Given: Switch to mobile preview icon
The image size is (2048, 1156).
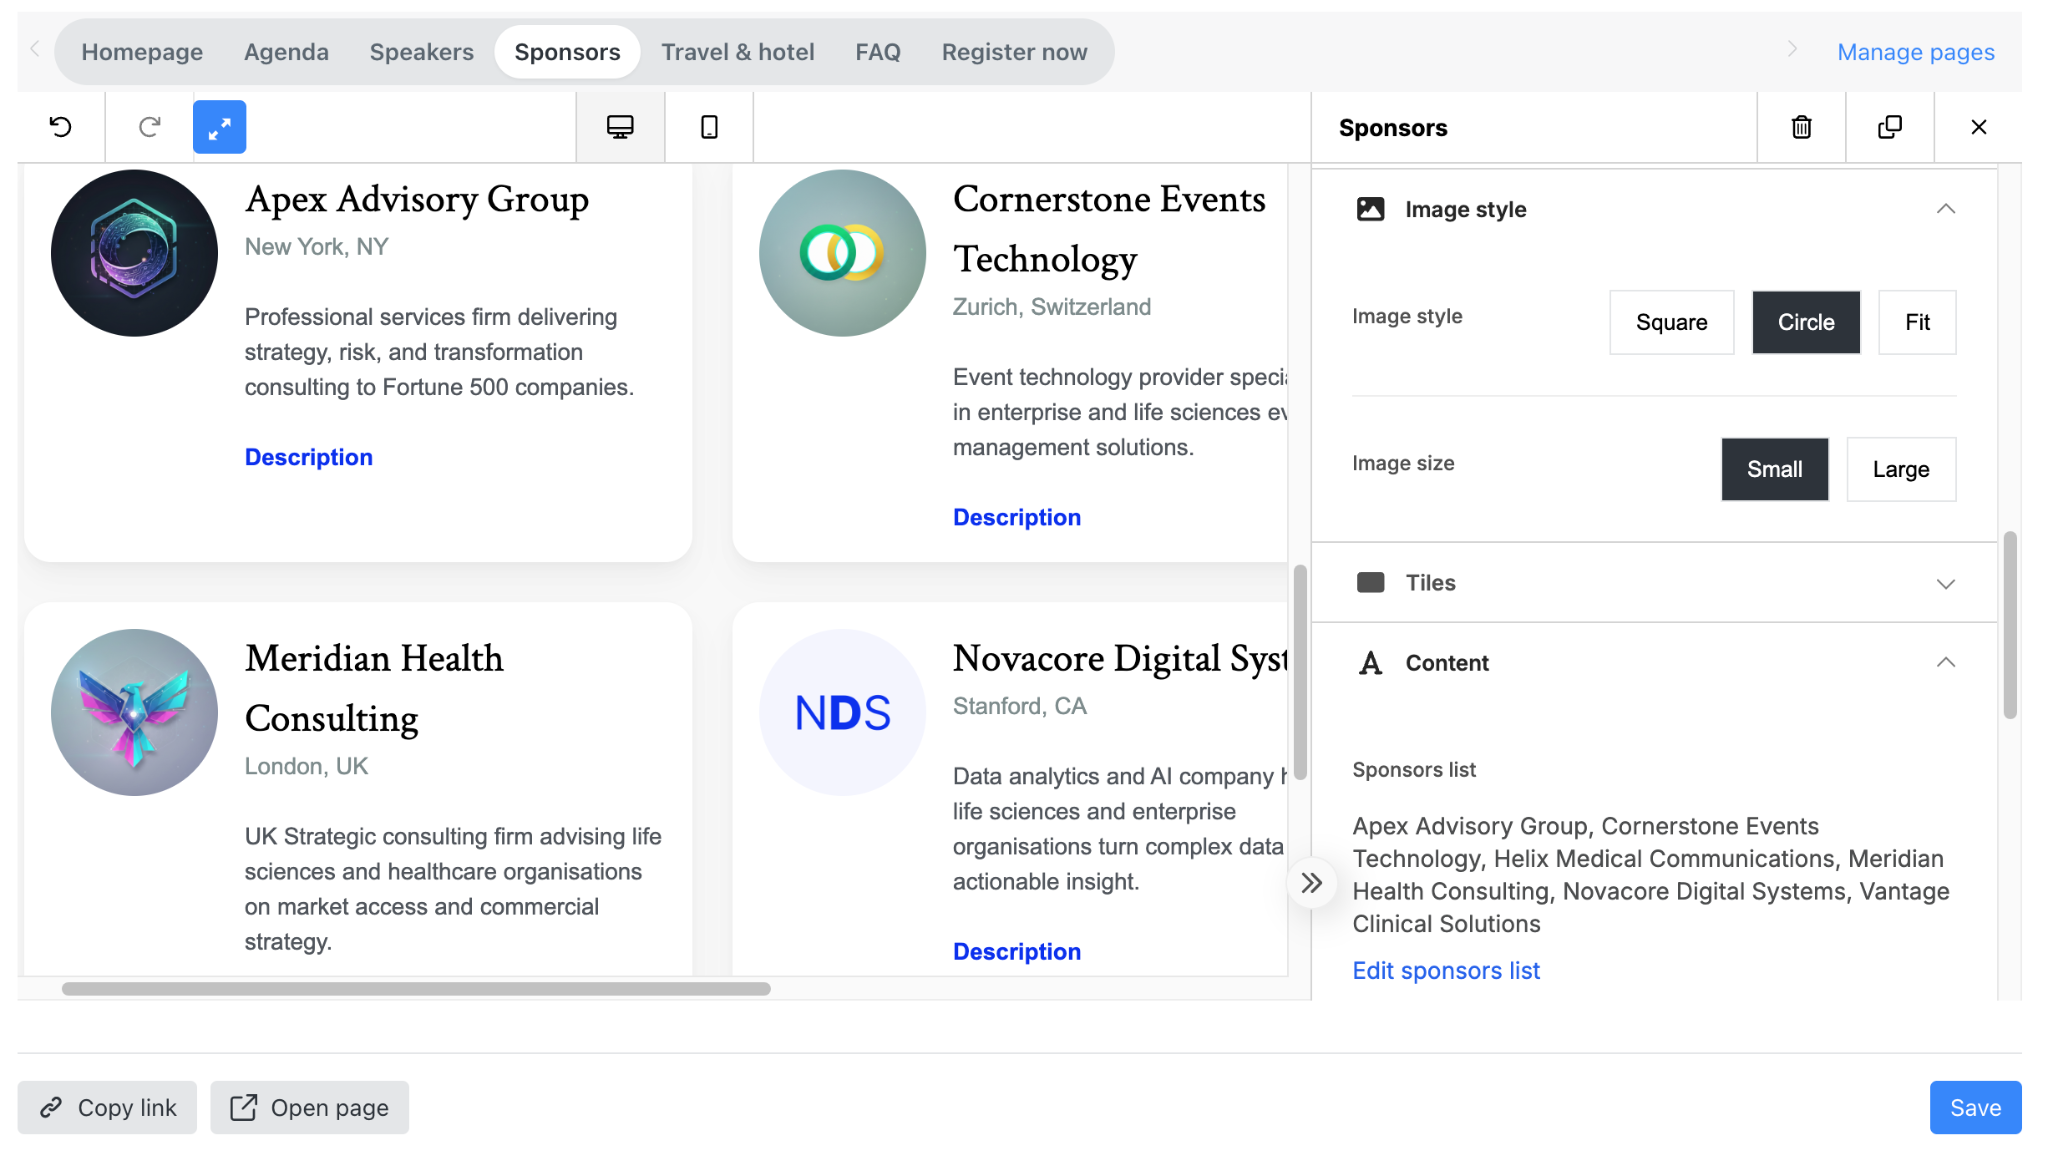Looking at the screenshot, I should coord(709,127).
